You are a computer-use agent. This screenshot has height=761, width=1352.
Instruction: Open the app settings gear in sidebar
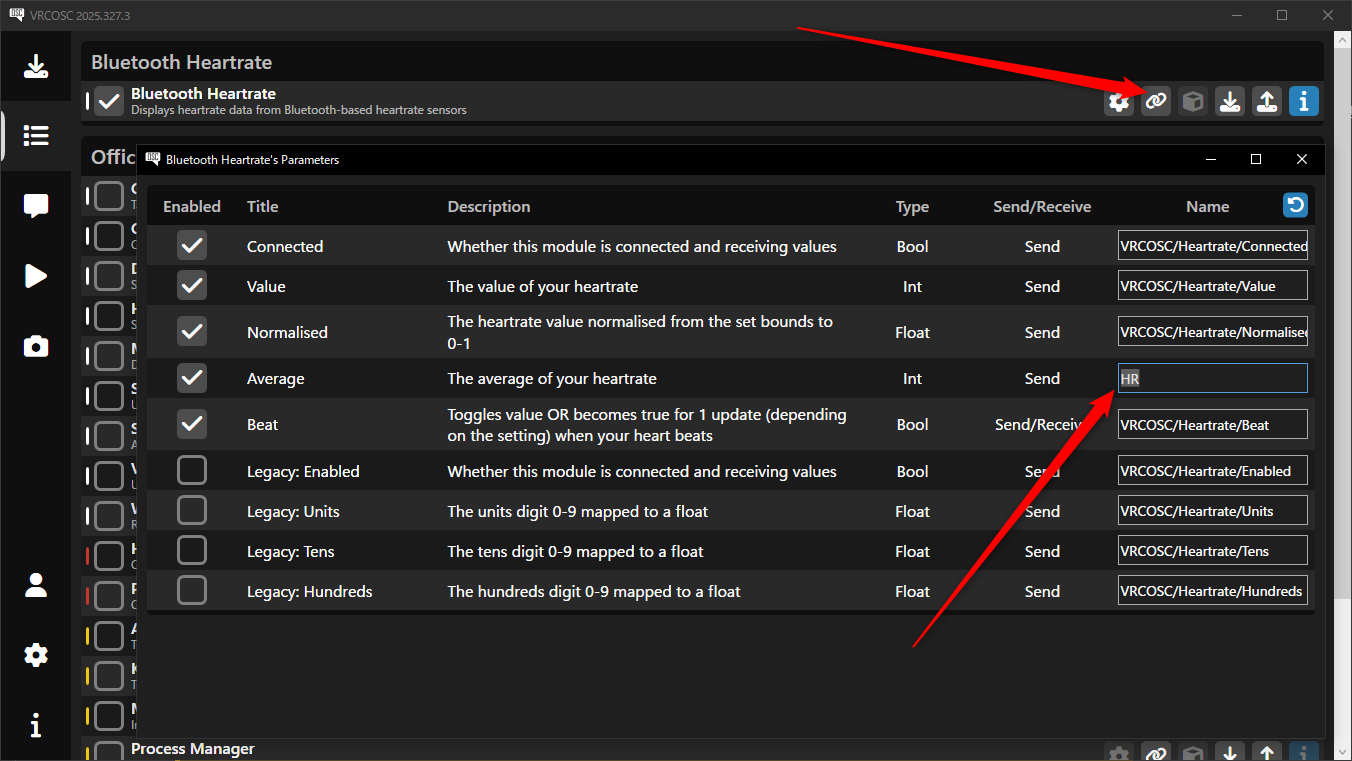click(36, 655)
